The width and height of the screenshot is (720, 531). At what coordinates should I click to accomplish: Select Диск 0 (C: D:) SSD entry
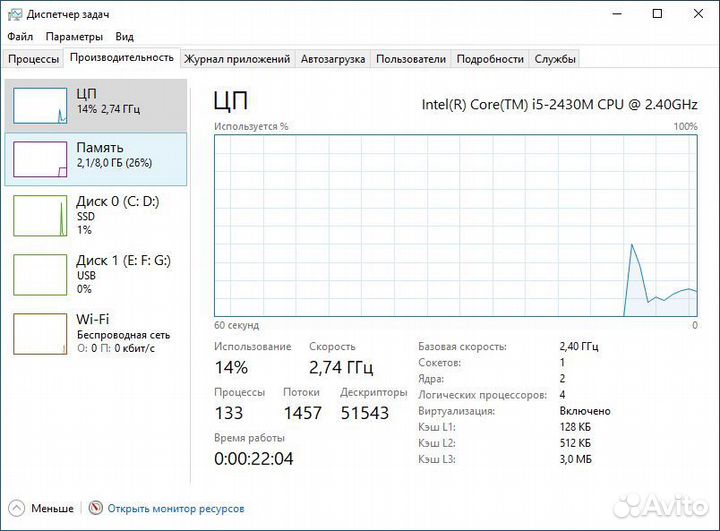pos(96,215)
